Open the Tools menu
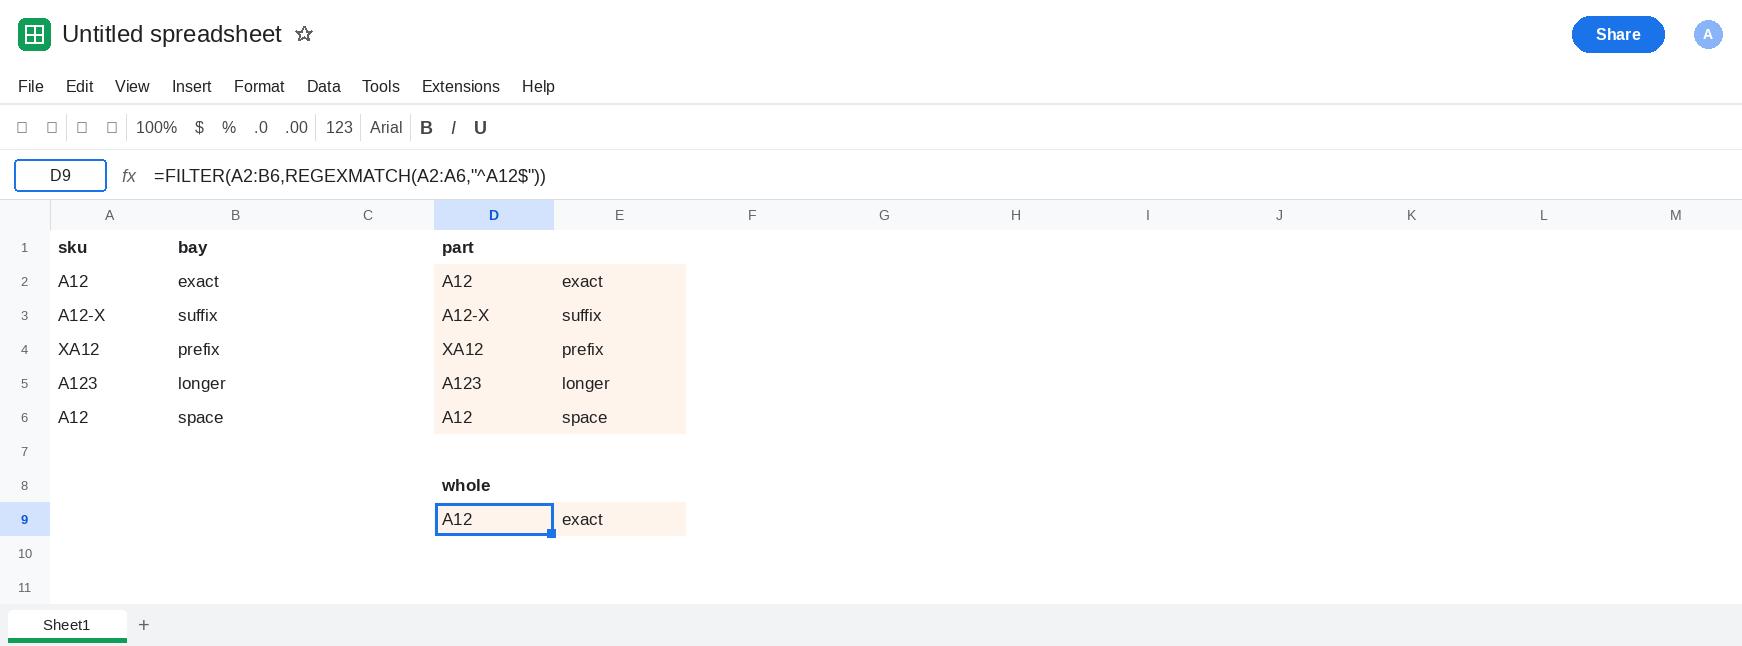Screen dimensions: 1742x646 (x=380, y=86)
